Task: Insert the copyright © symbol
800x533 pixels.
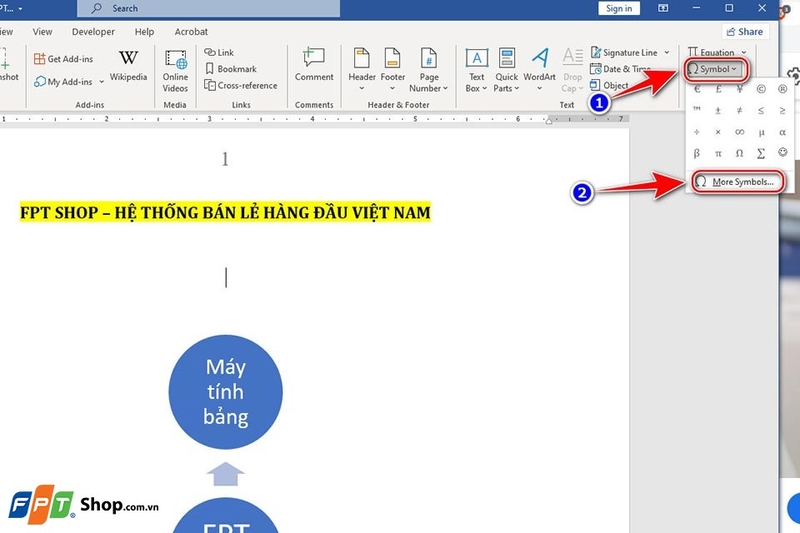Action: click(761, 89)
